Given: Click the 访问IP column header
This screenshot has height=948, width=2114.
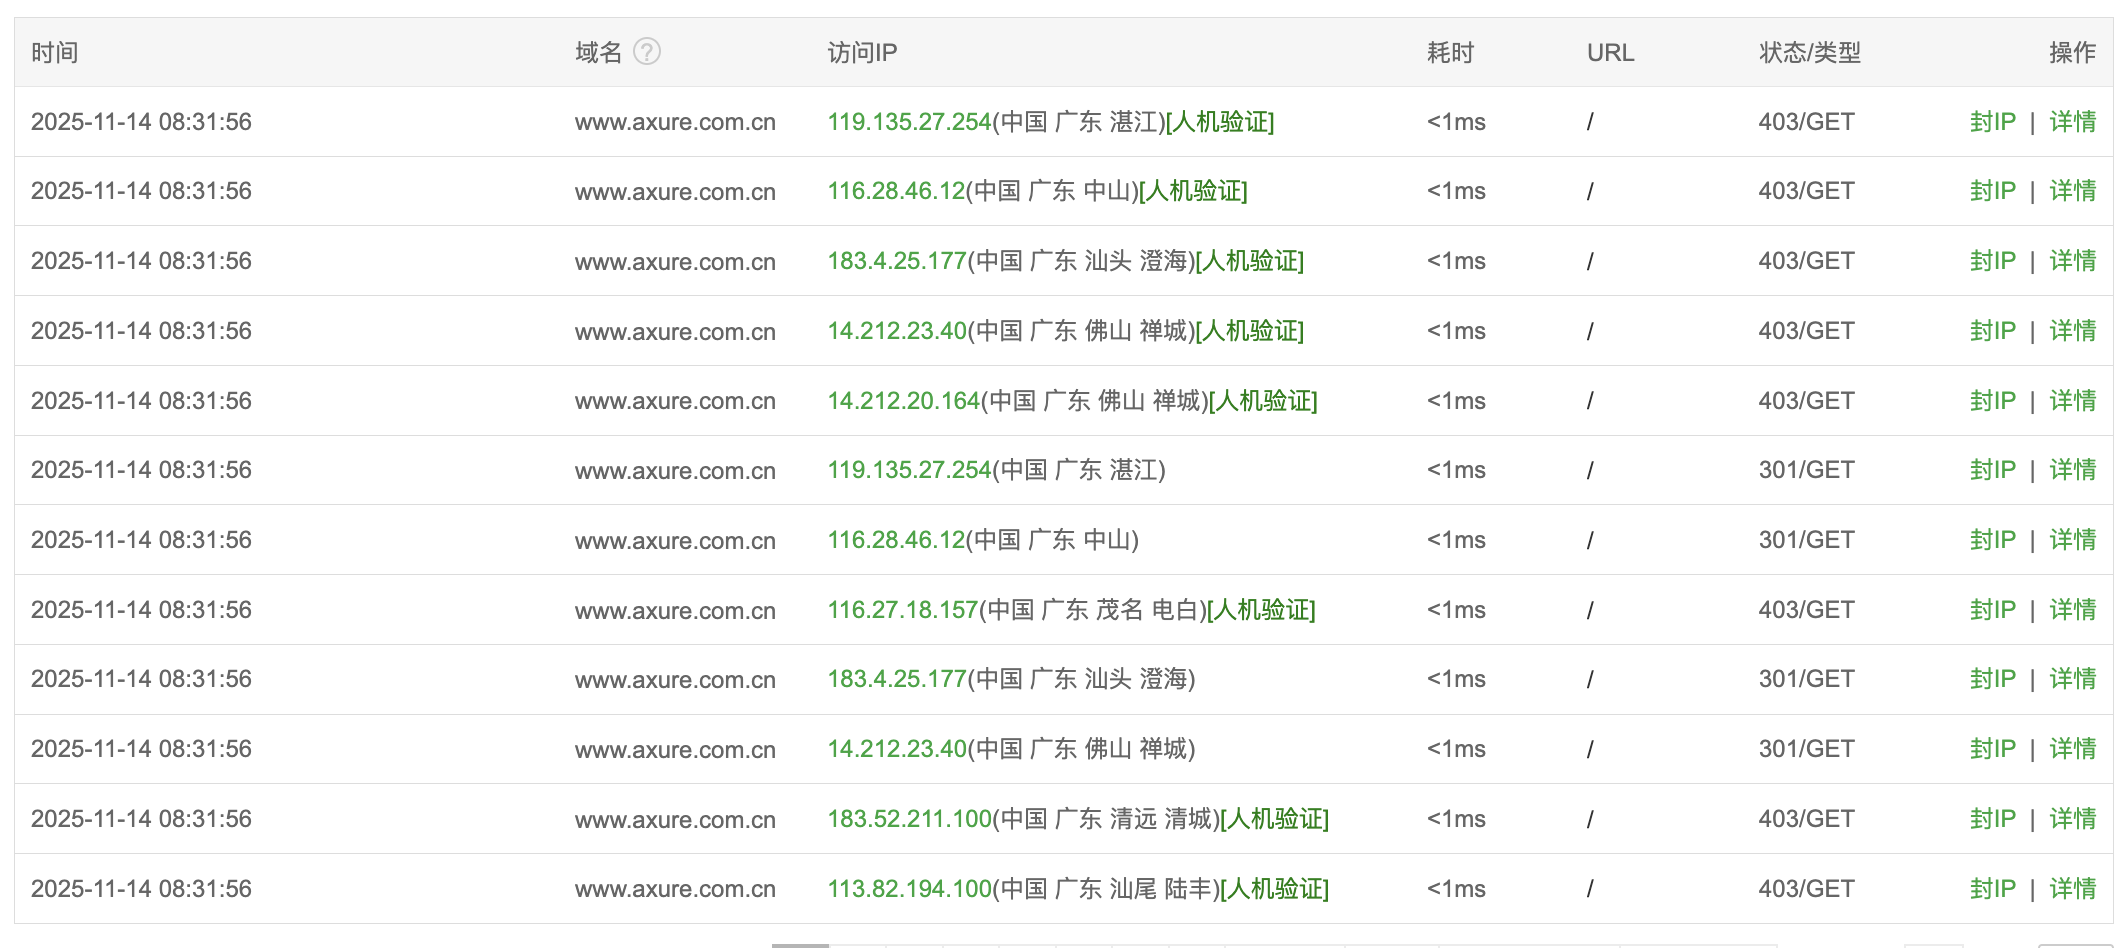Looking at the screenshot, I should [861, 52].
